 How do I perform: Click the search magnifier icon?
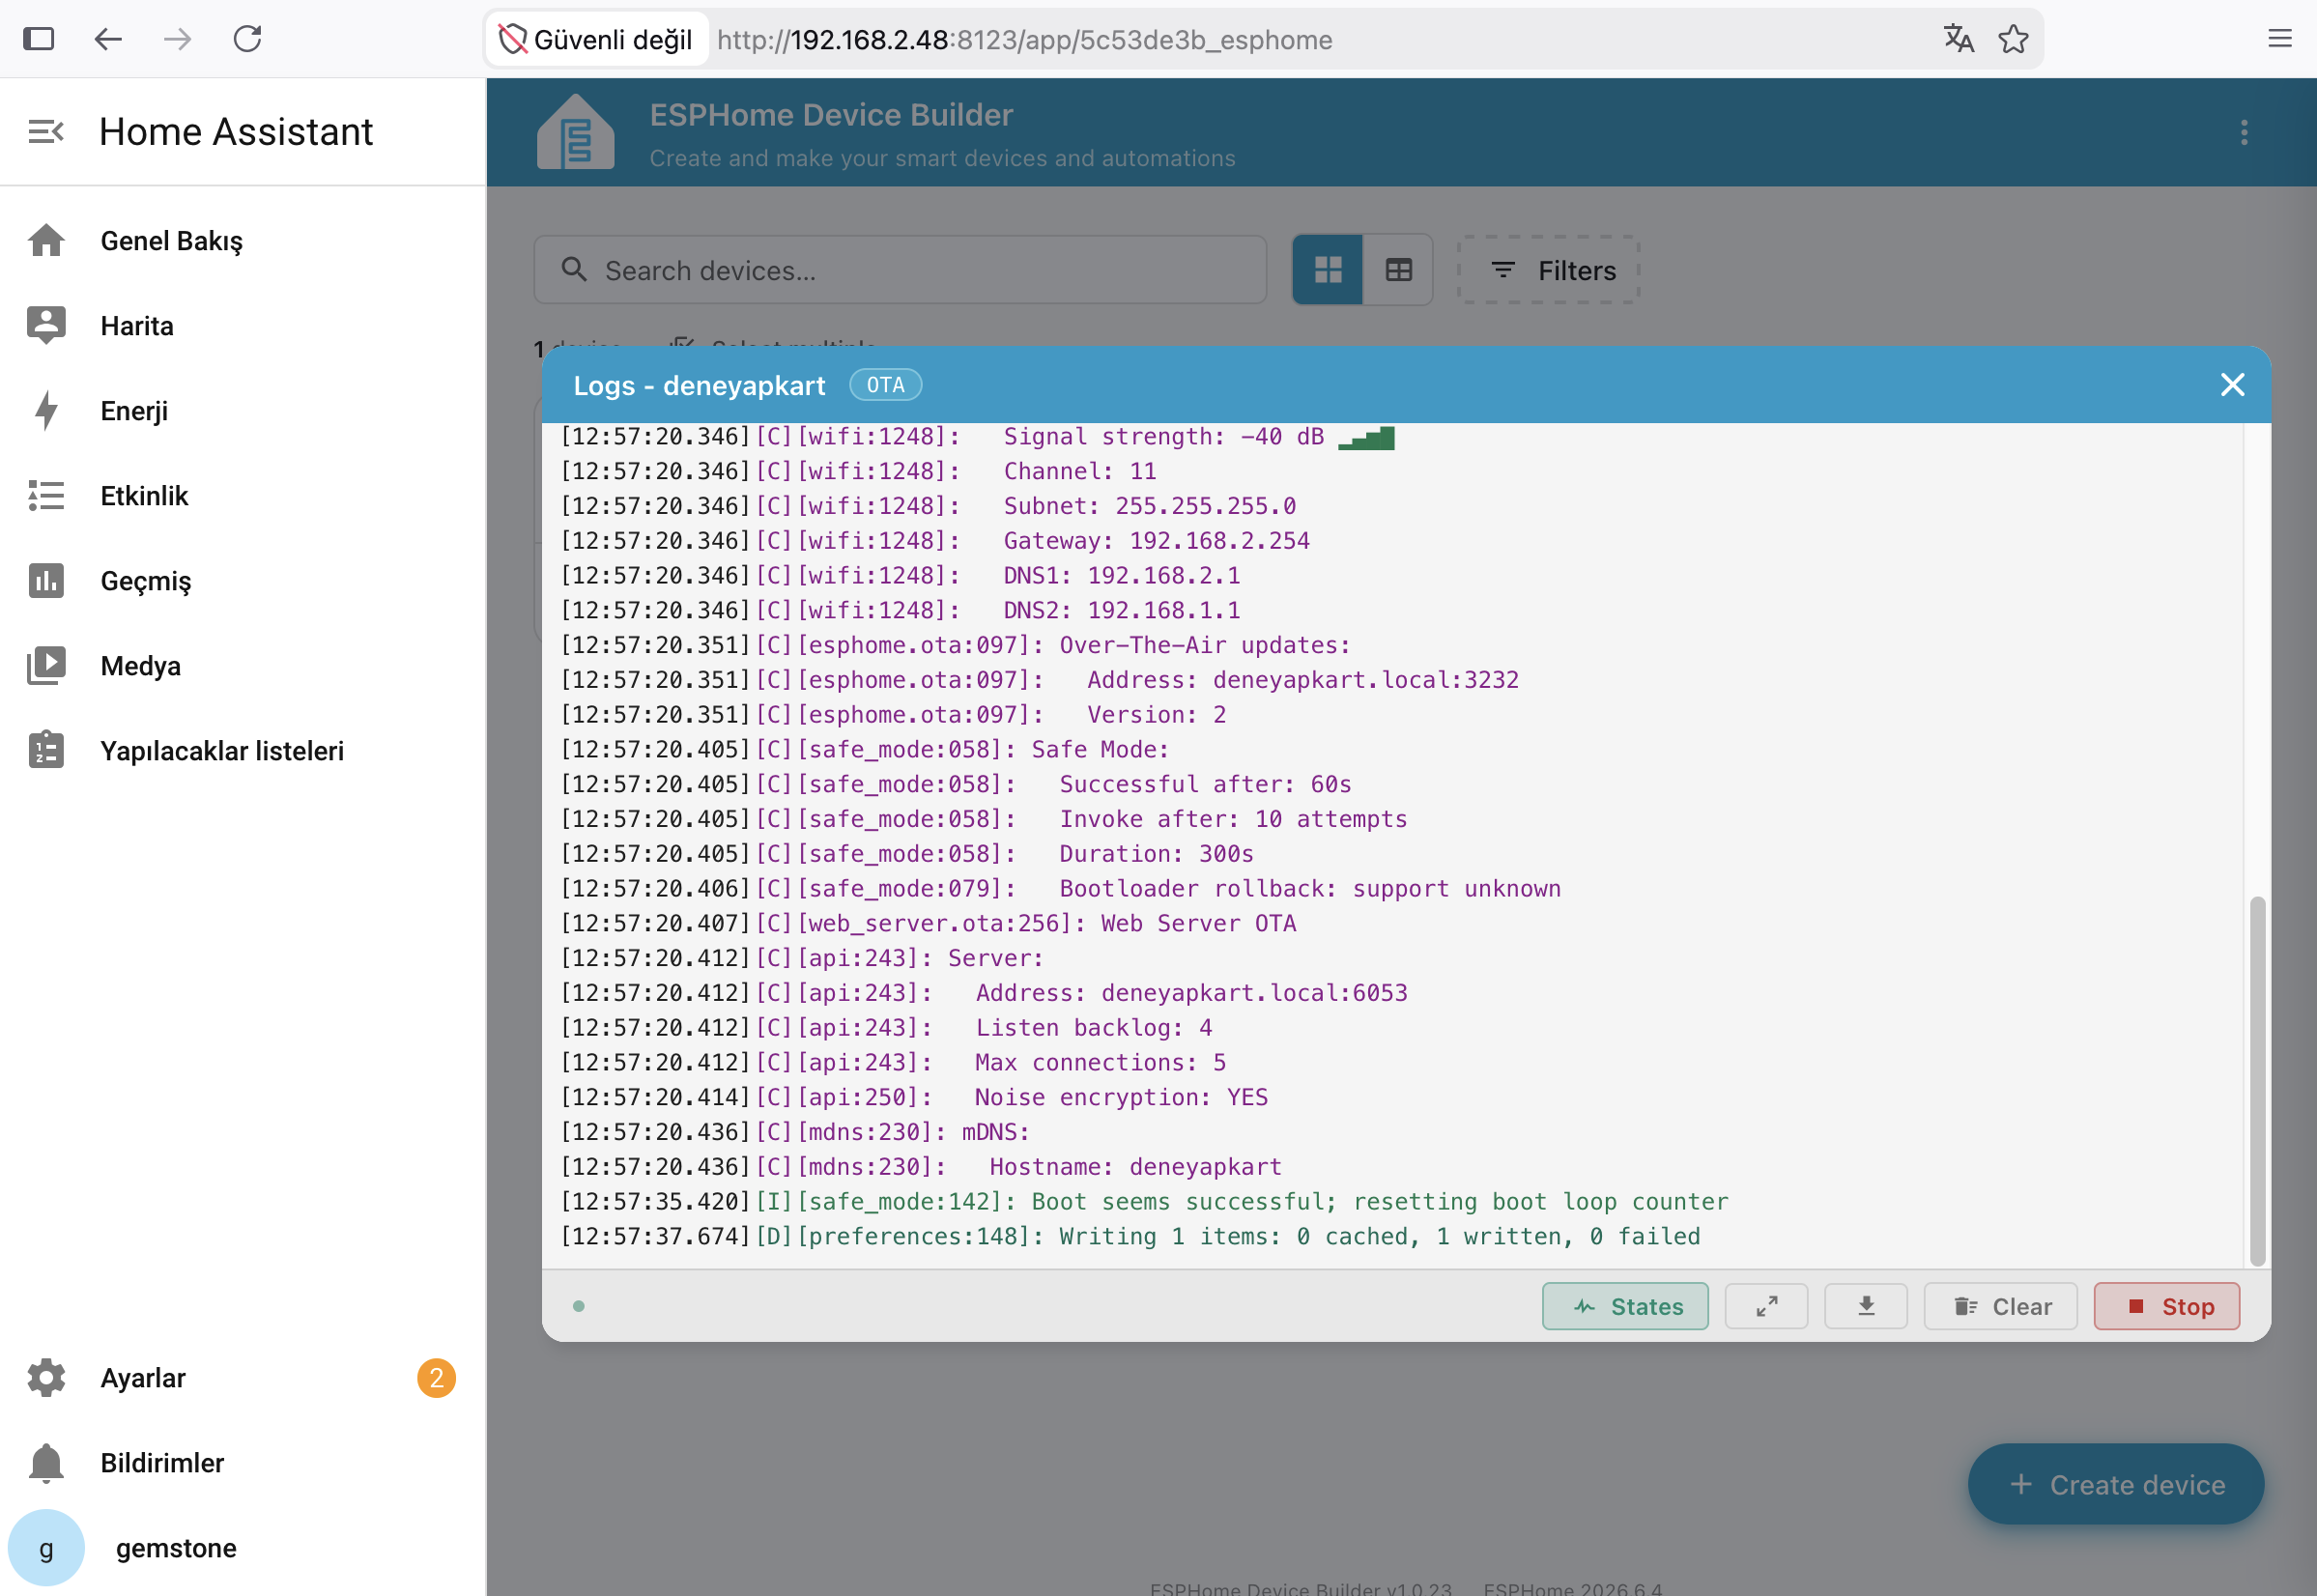(x=574, y=270)
